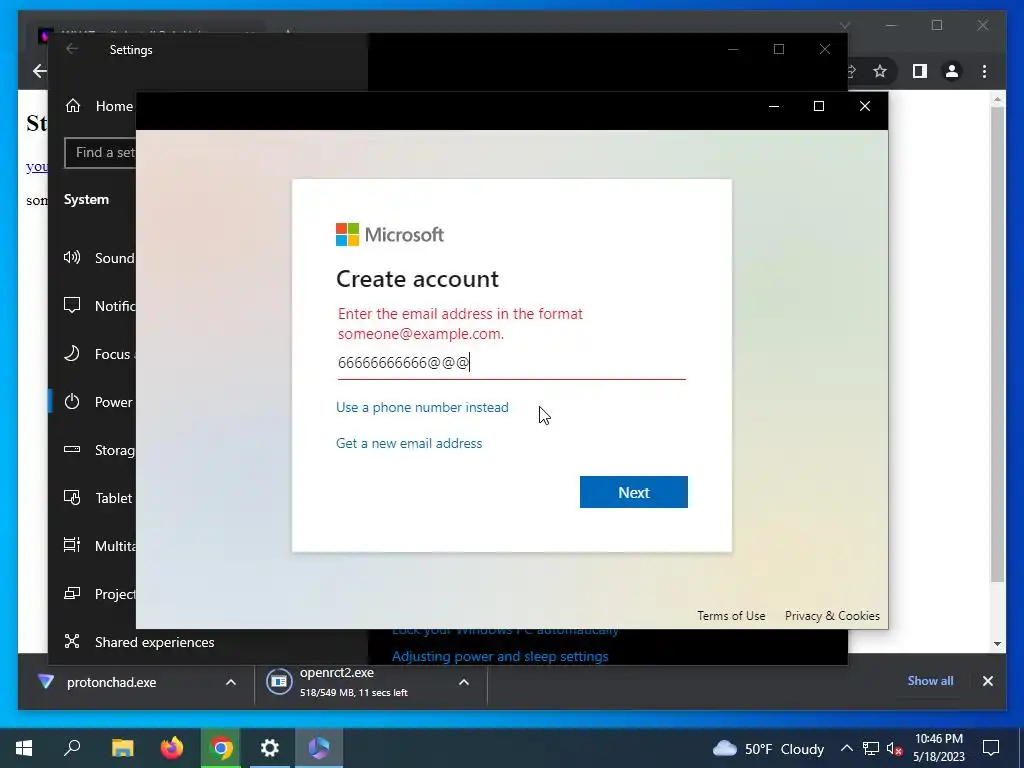Go to Settings Home
1024x768 pixels.
click(100, 106)
